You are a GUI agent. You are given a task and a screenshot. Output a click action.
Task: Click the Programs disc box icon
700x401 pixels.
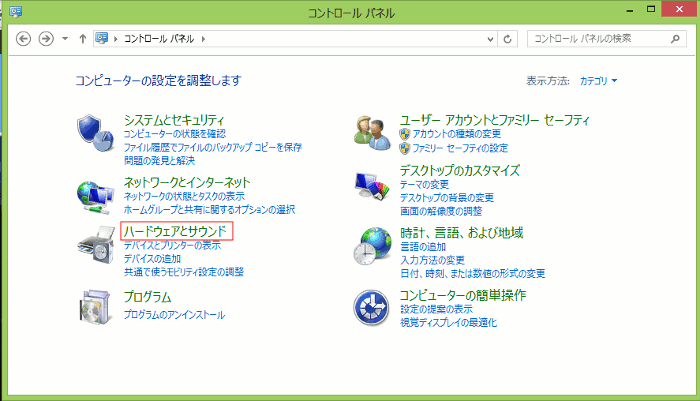(x=96, y=307)
